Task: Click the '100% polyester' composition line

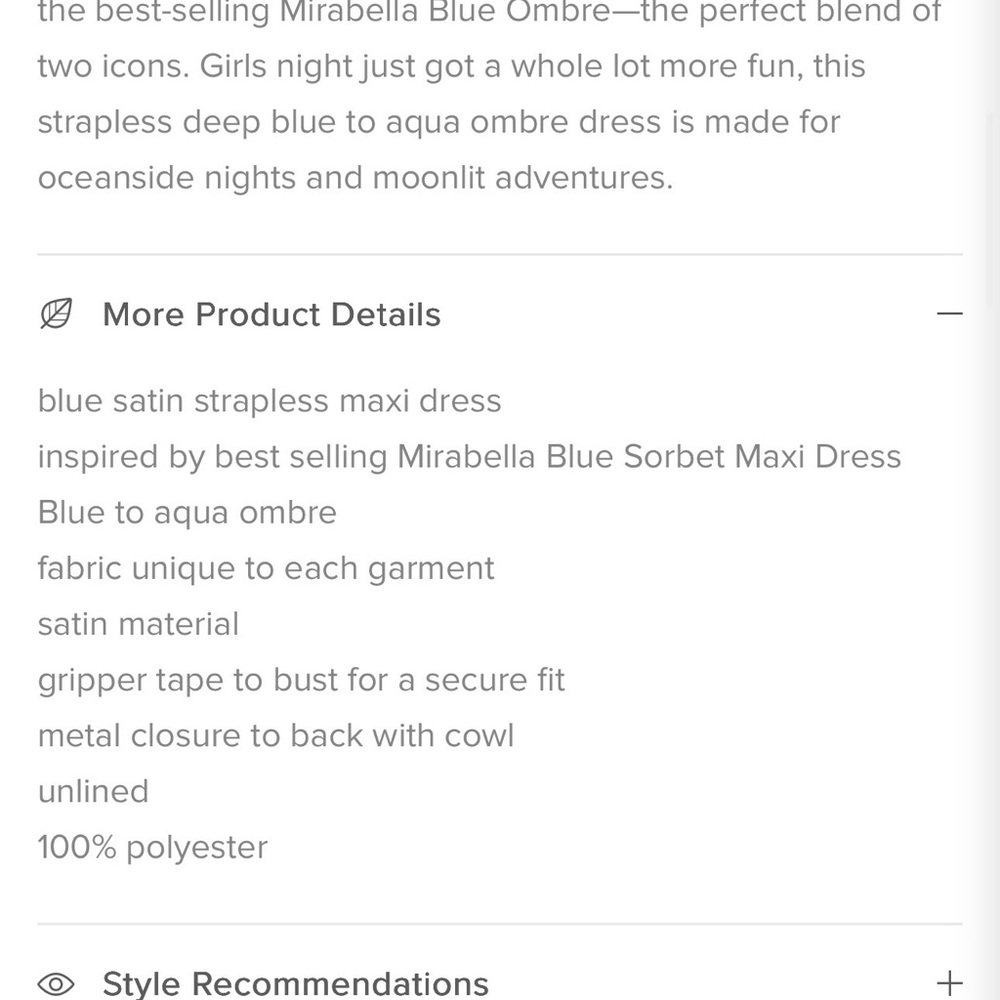Action: 152,848
